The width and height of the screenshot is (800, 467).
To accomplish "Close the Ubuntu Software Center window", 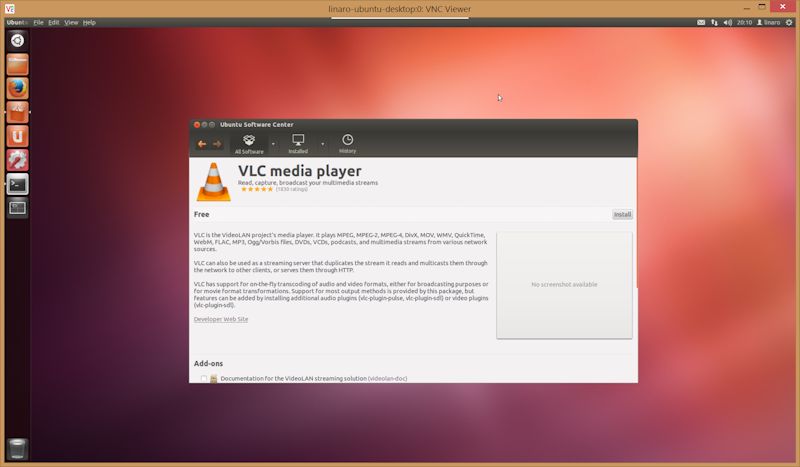I will pos(197,125).
